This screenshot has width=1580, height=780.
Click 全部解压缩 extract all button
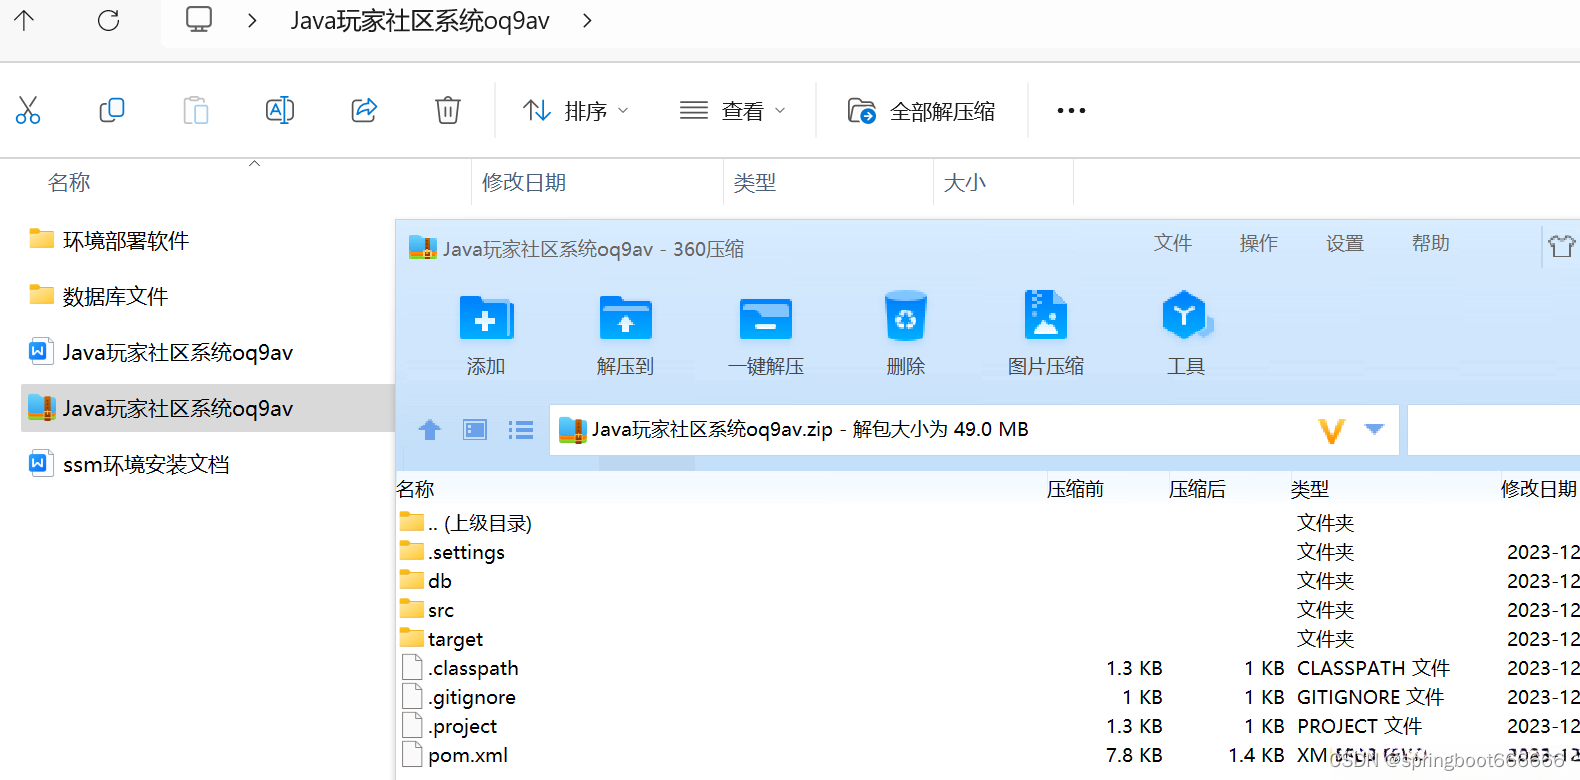pyautogui.click(x=921, y=110)
